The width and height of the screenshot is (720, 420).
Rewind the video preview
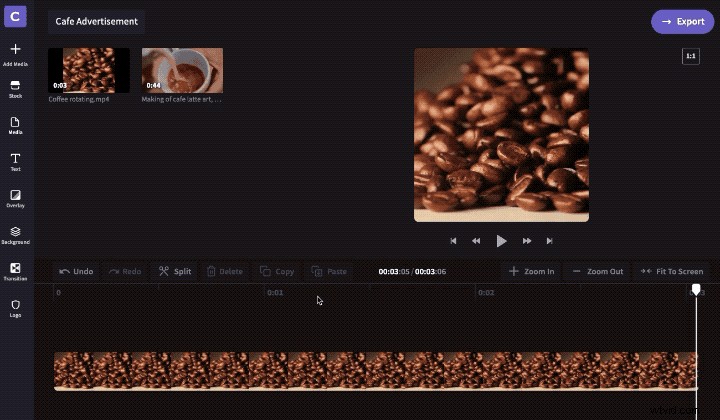coord(476,241)
